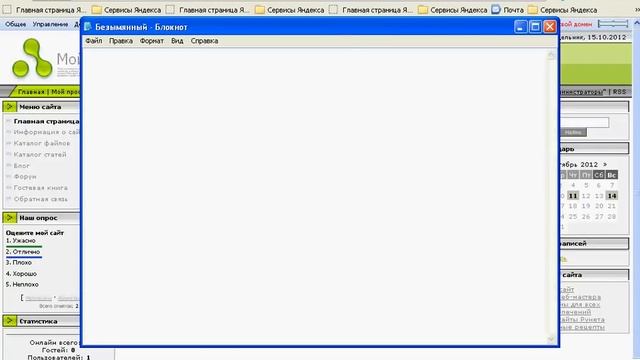Click the site search input field

(584, 122)
